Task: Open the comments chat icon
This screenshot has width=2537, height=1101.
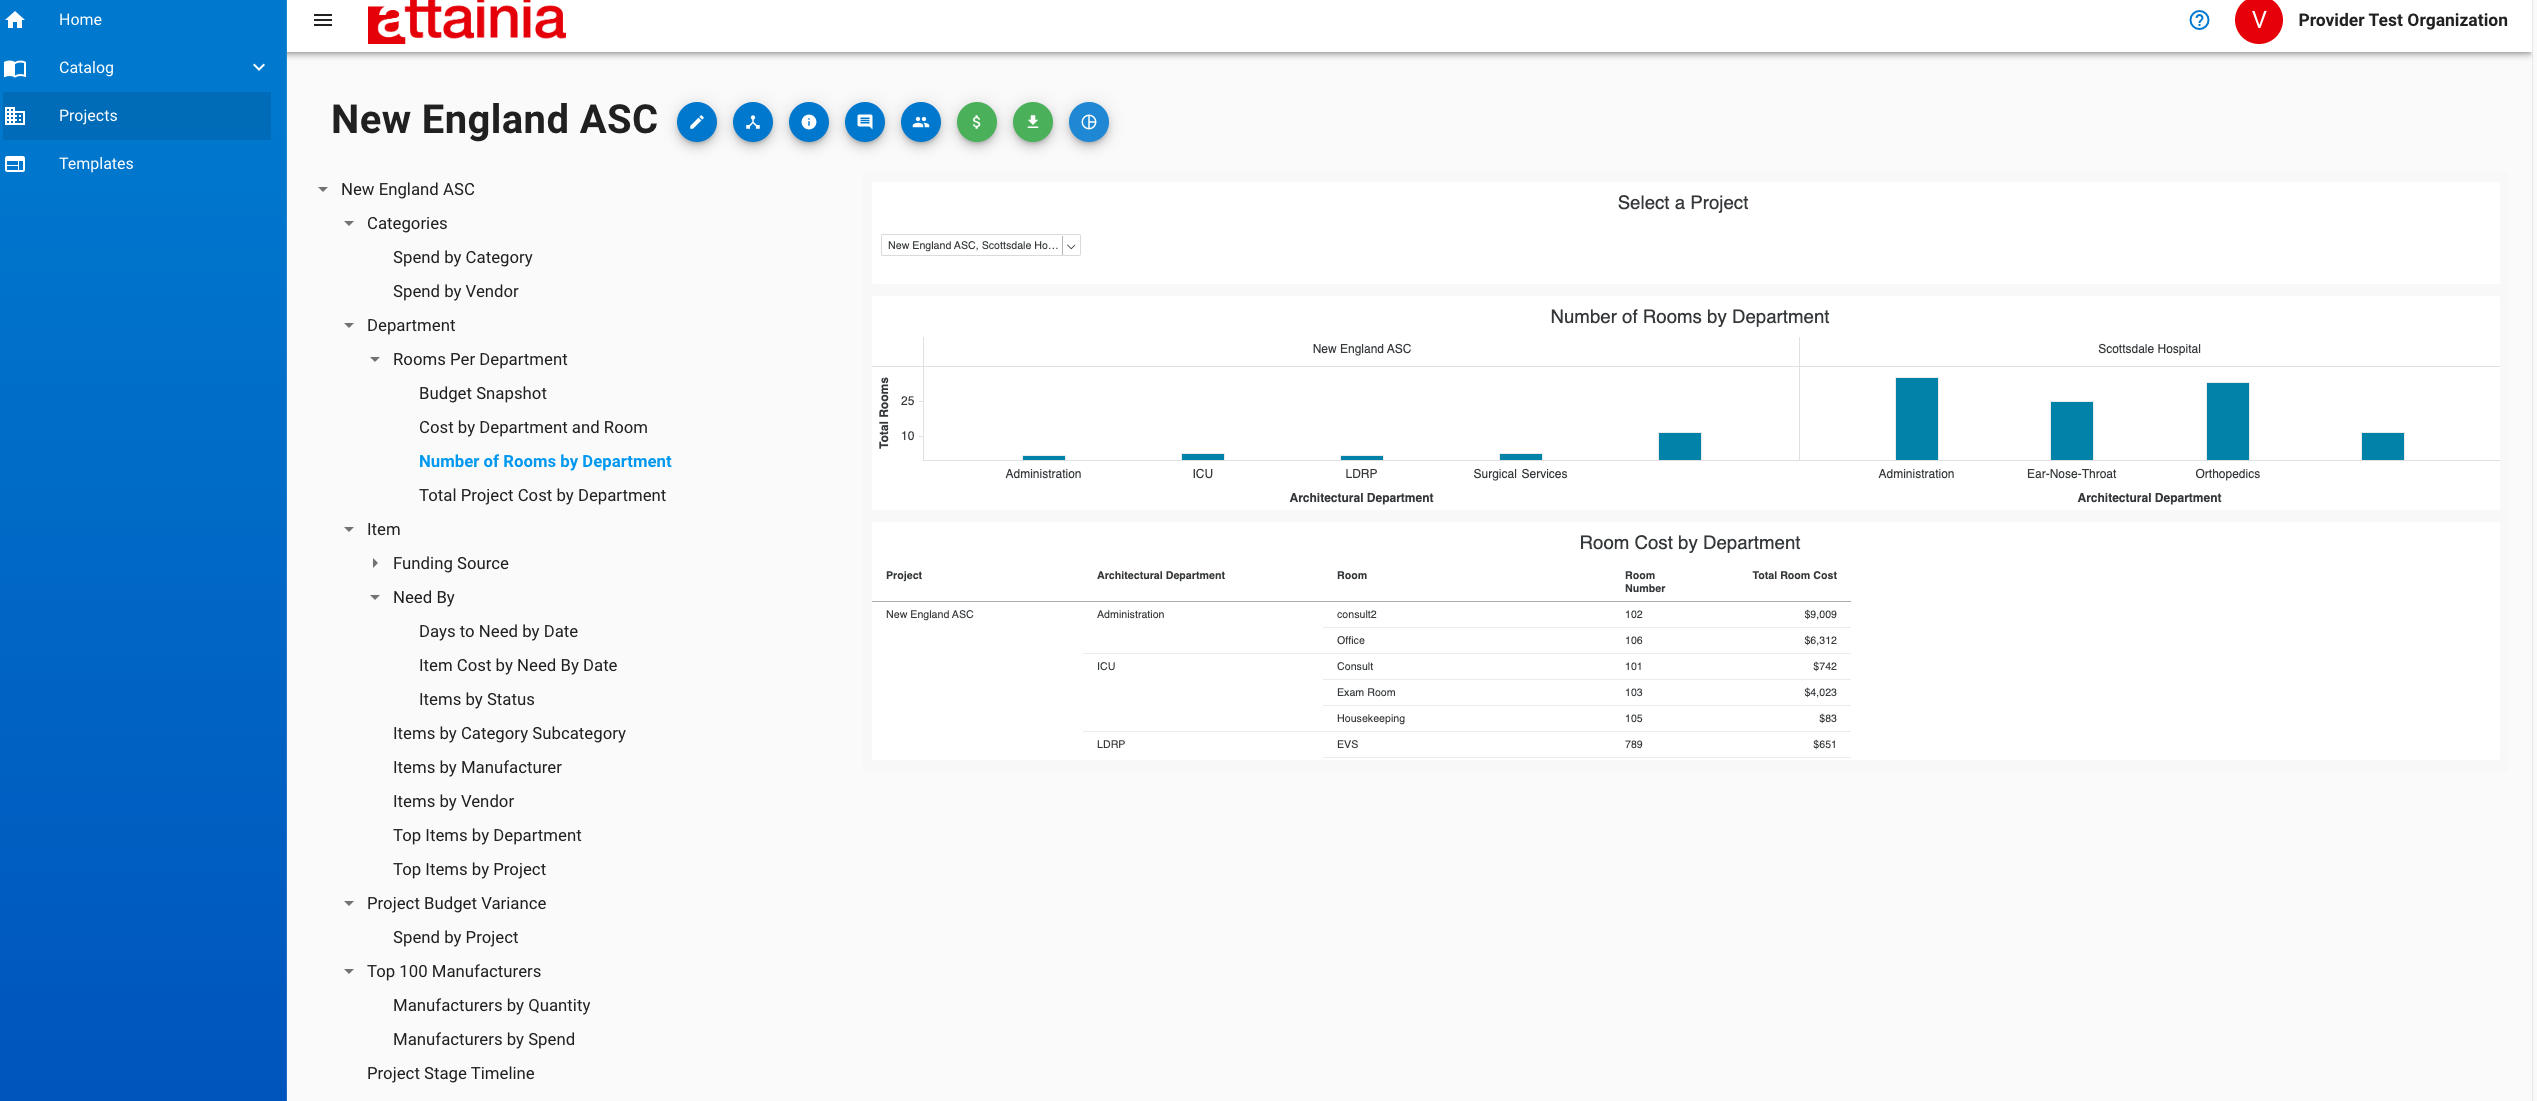Action: (865, 122)
